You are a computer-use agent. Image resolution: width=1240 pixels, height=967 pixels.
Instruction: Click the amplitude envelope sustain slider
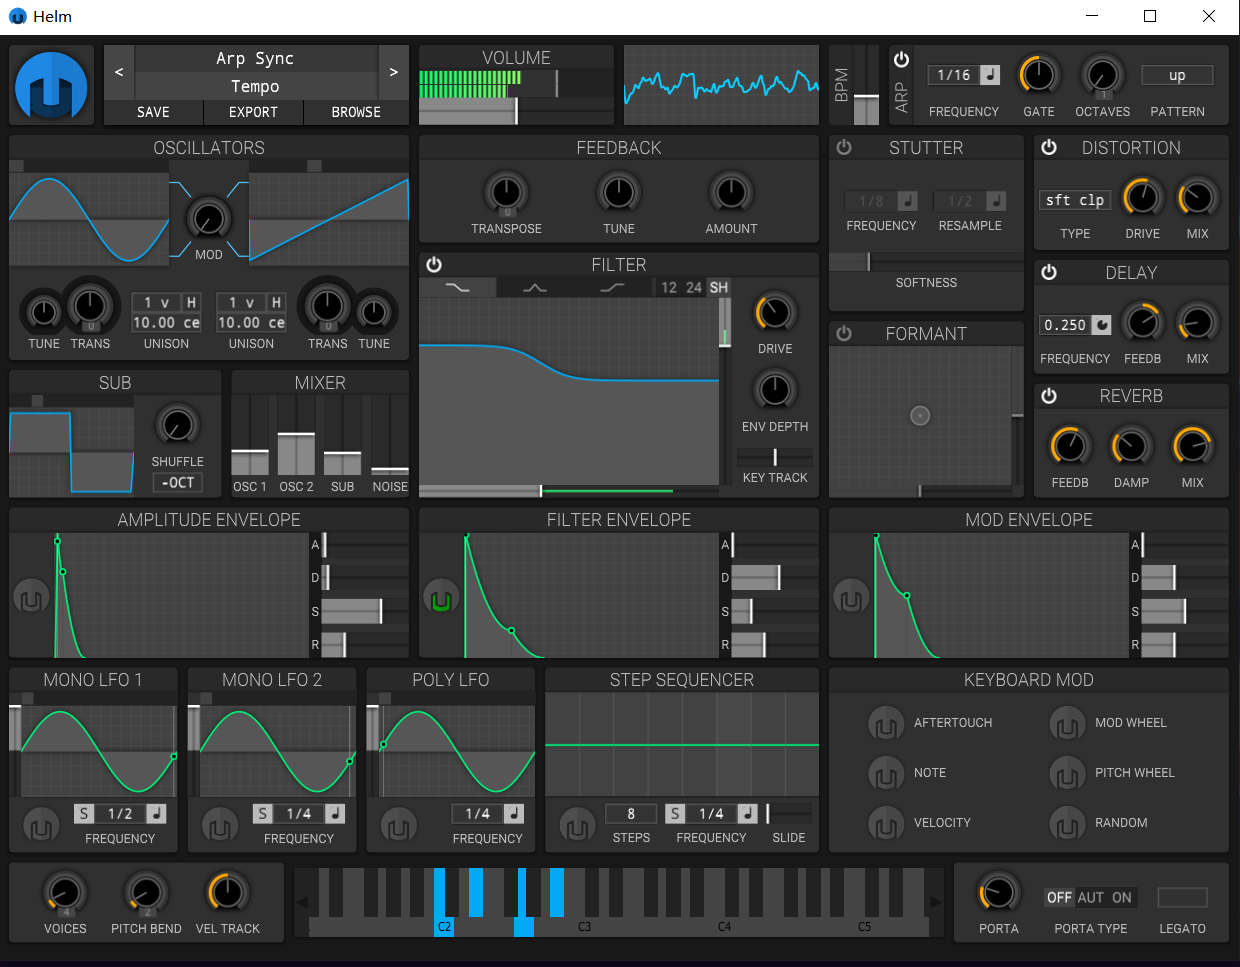365,611
